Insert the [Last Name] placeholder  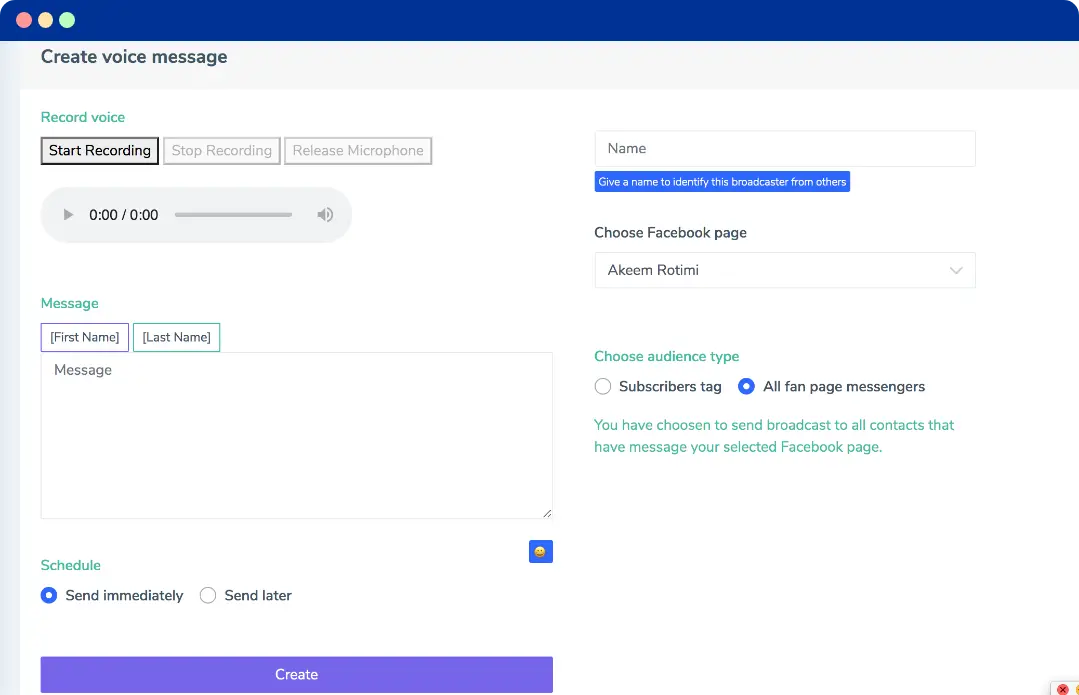[x=176, y=337]
